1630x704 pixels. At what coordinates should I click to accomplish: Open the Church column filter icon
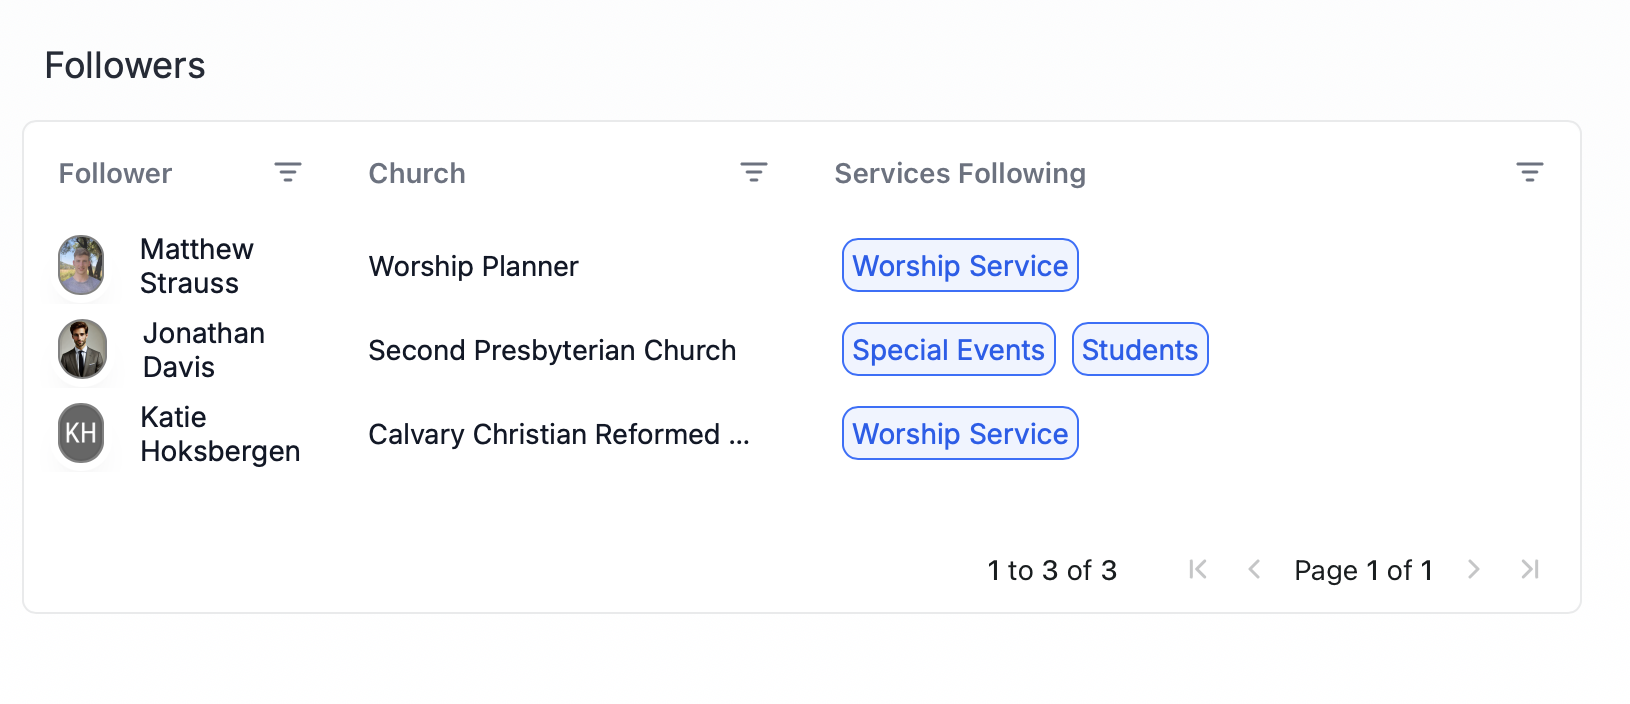(x=754, y=172)
